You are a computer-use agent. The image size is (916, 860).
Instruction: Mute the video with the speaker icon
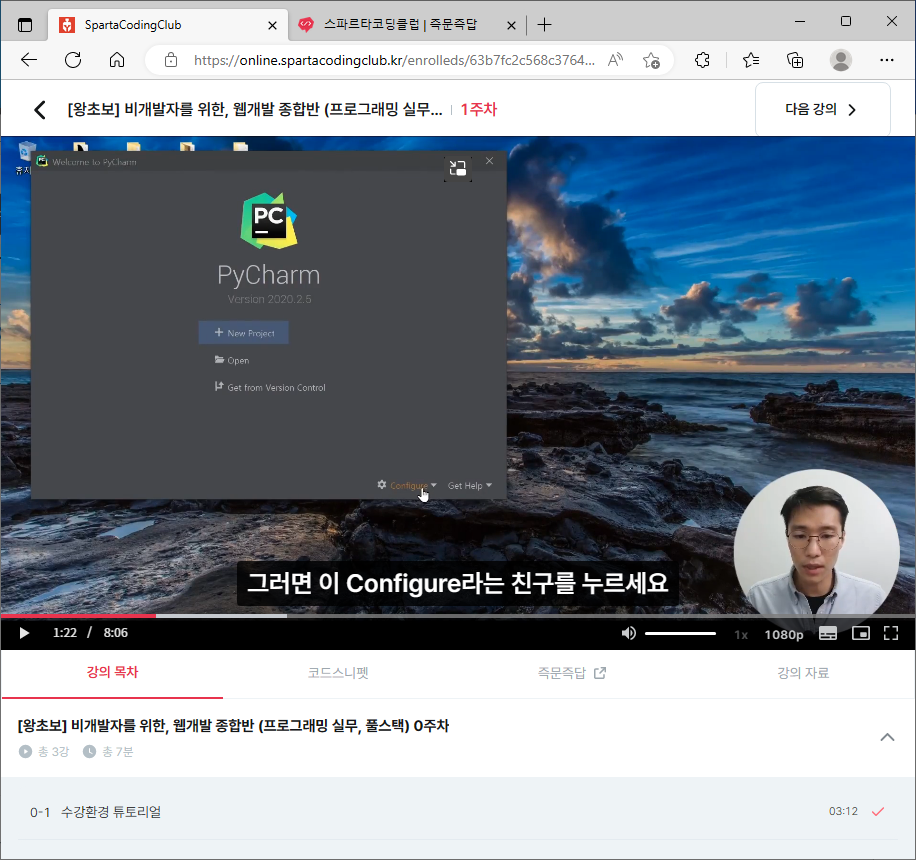tap(629, 633)
